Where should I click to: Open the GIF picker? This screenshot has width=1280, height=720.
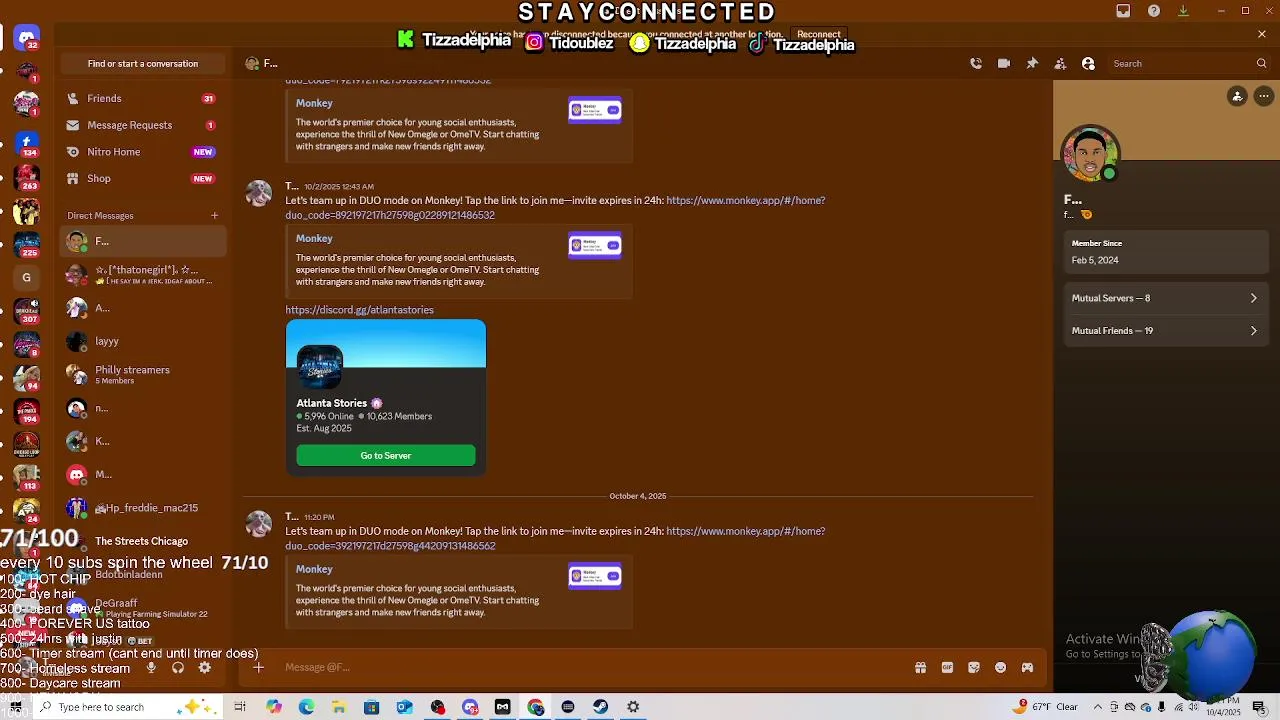pos(947,667)
